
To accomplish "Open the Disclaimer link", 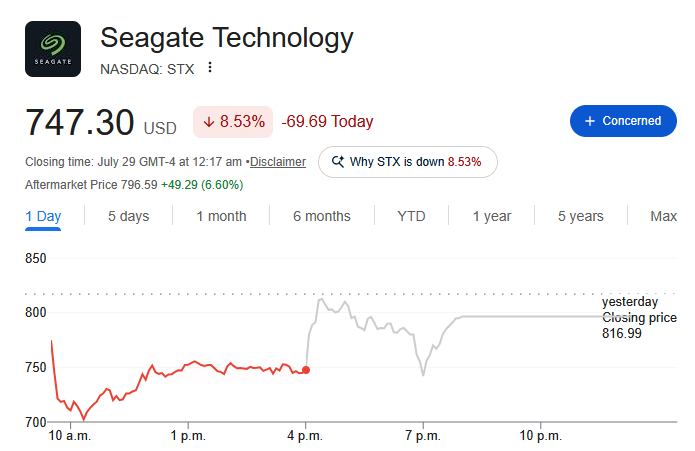I will (x=278, y=162).
